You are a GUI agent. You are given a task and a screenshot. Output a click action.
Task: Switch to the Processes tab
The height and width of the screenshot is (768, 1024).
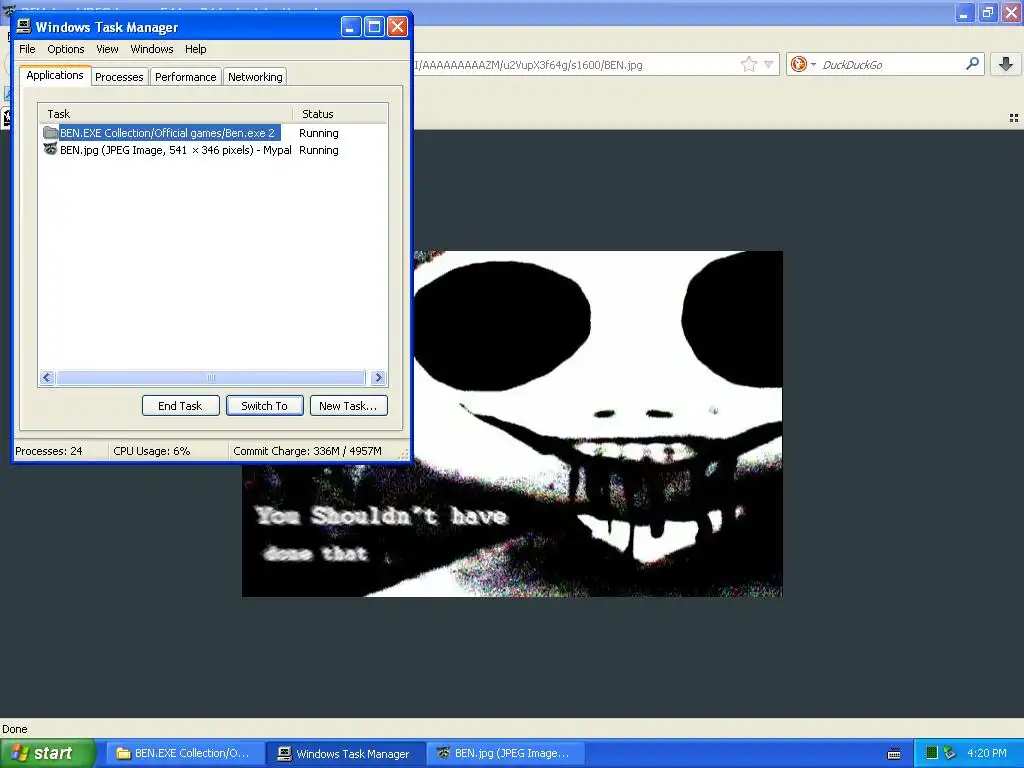click(119, 77)
